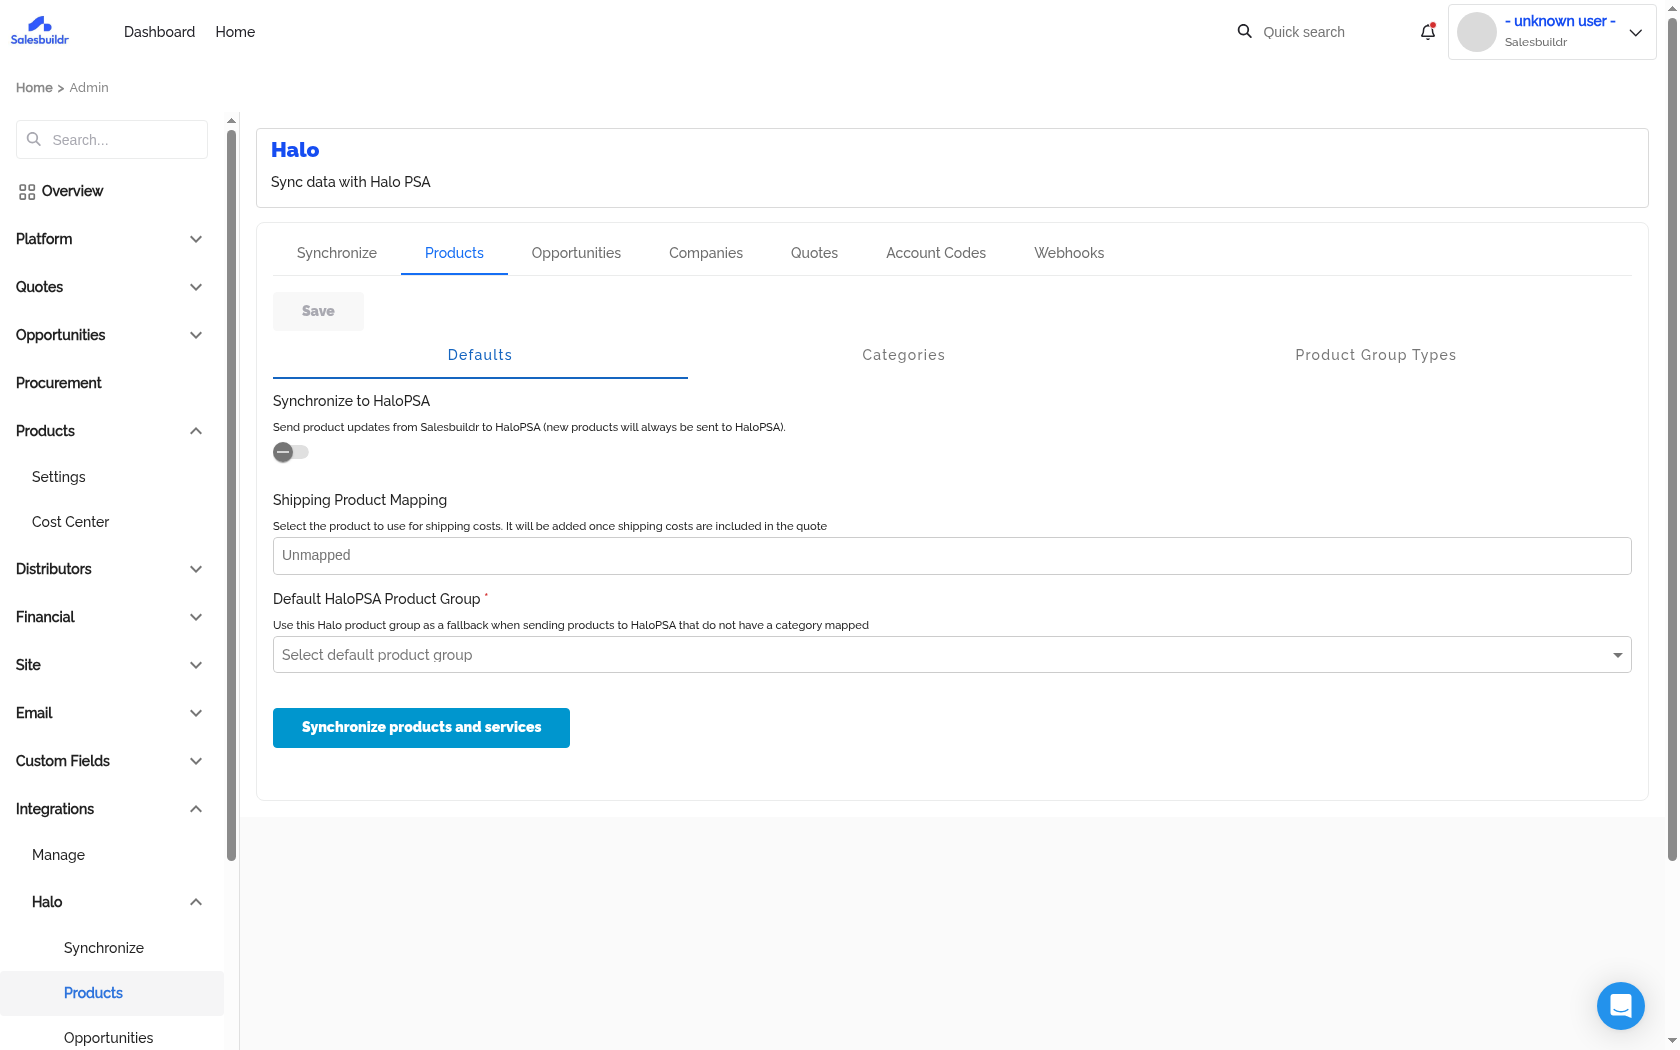Image resolution: width=1680 pixels, height=1050 pixels.
Task: Click the Home breadcrumb link
Action: point(34,88)
